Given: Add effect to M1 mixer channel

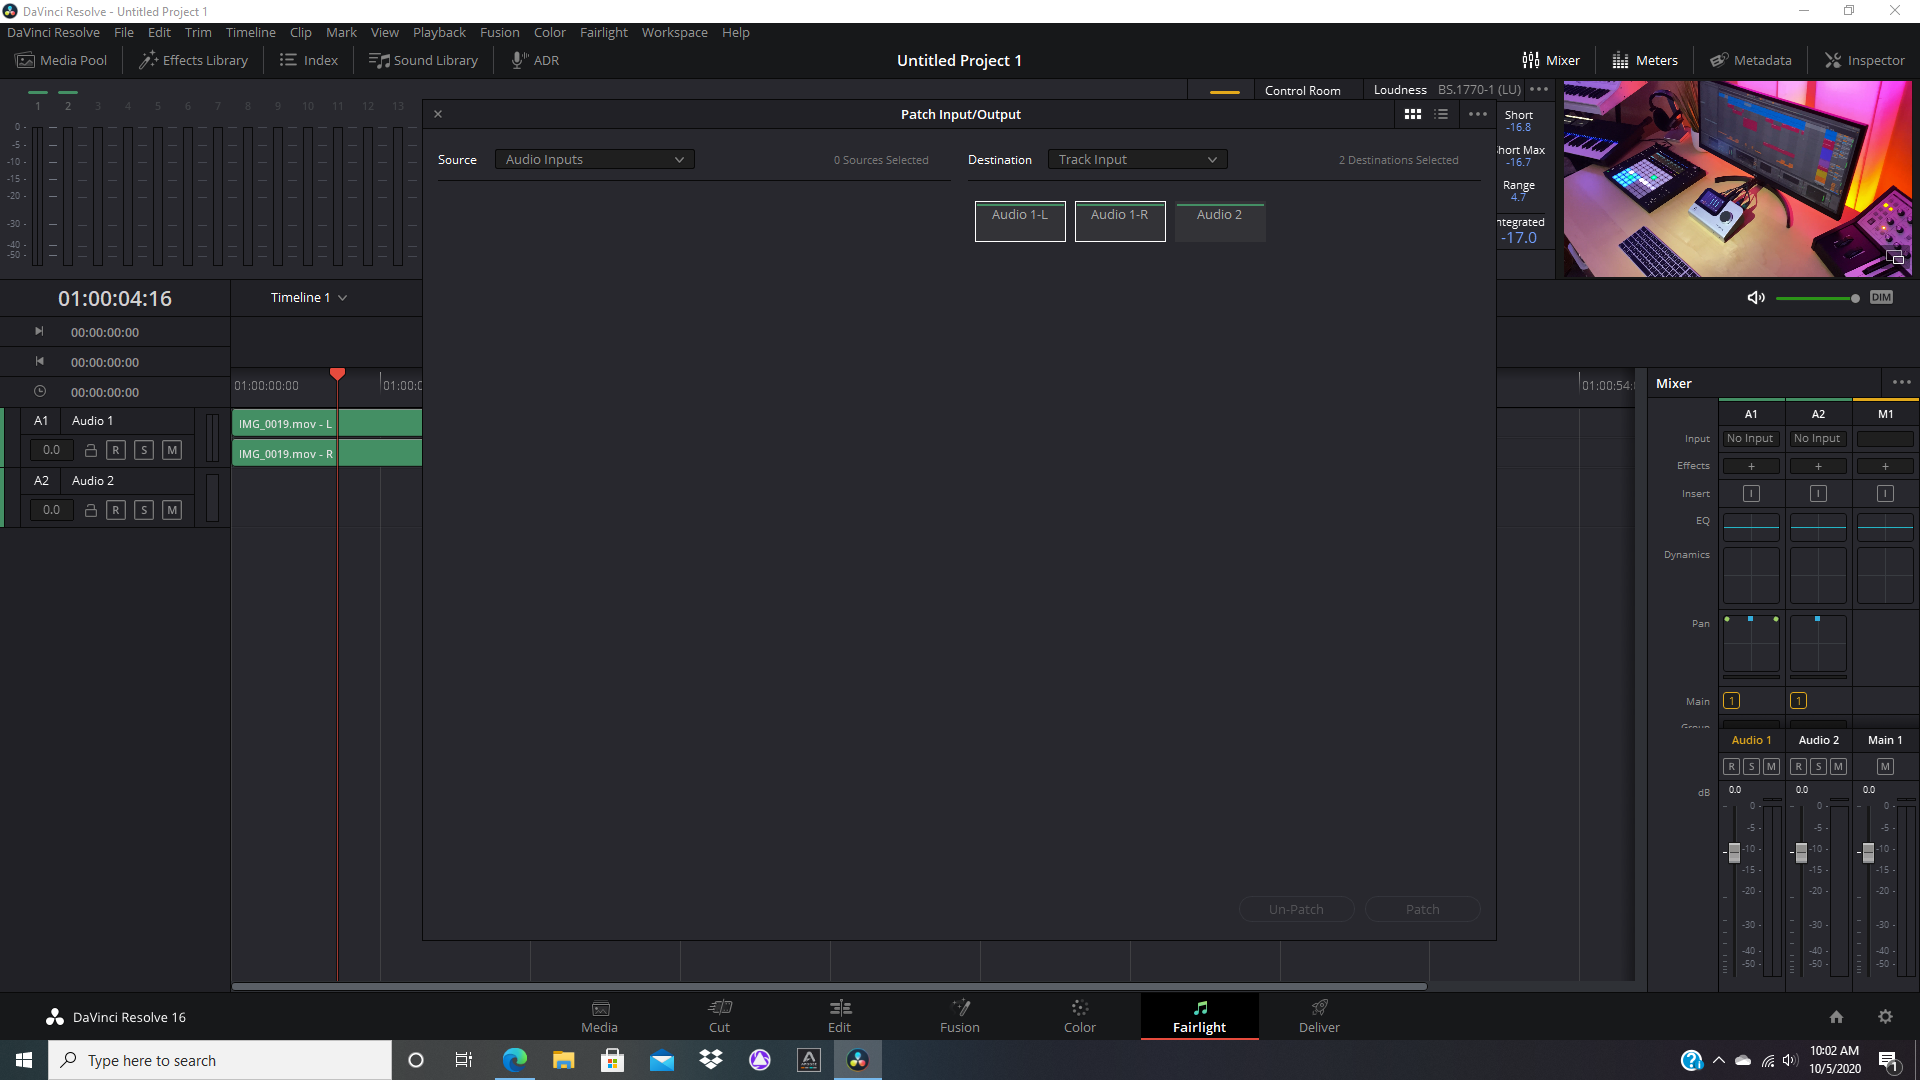Looking at the screenshot, I should (1885, 466).
